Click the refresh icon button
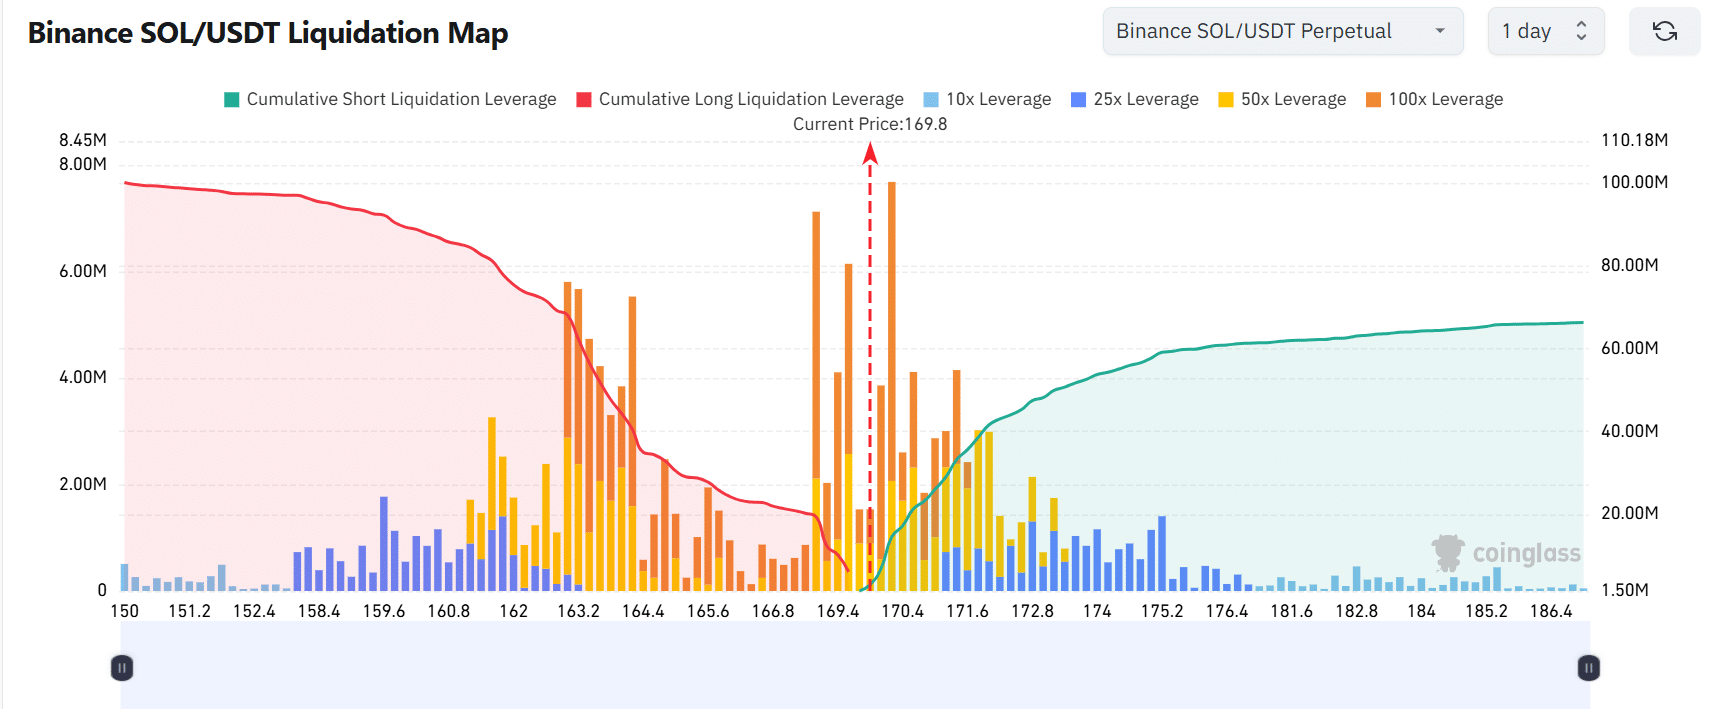 coord(1664,32)
